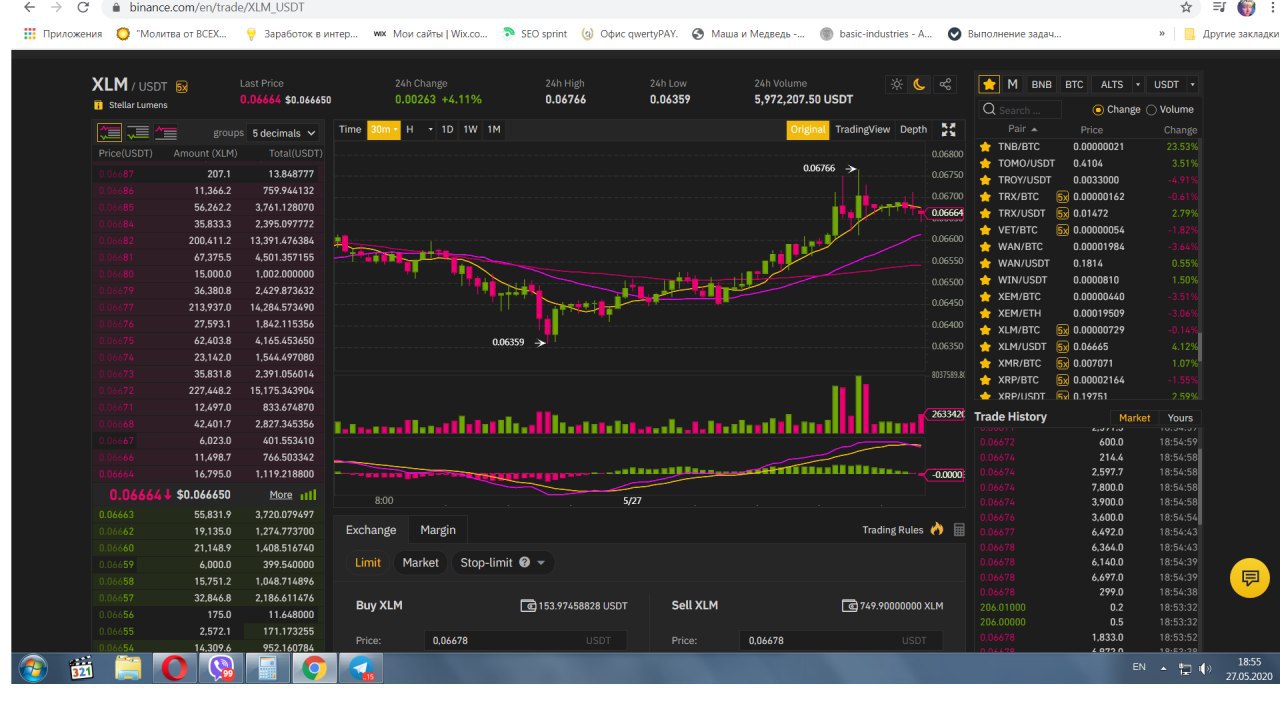Click the Time chart button
The width and height of the screenshot is (1280, 720).
click(350, 129)
